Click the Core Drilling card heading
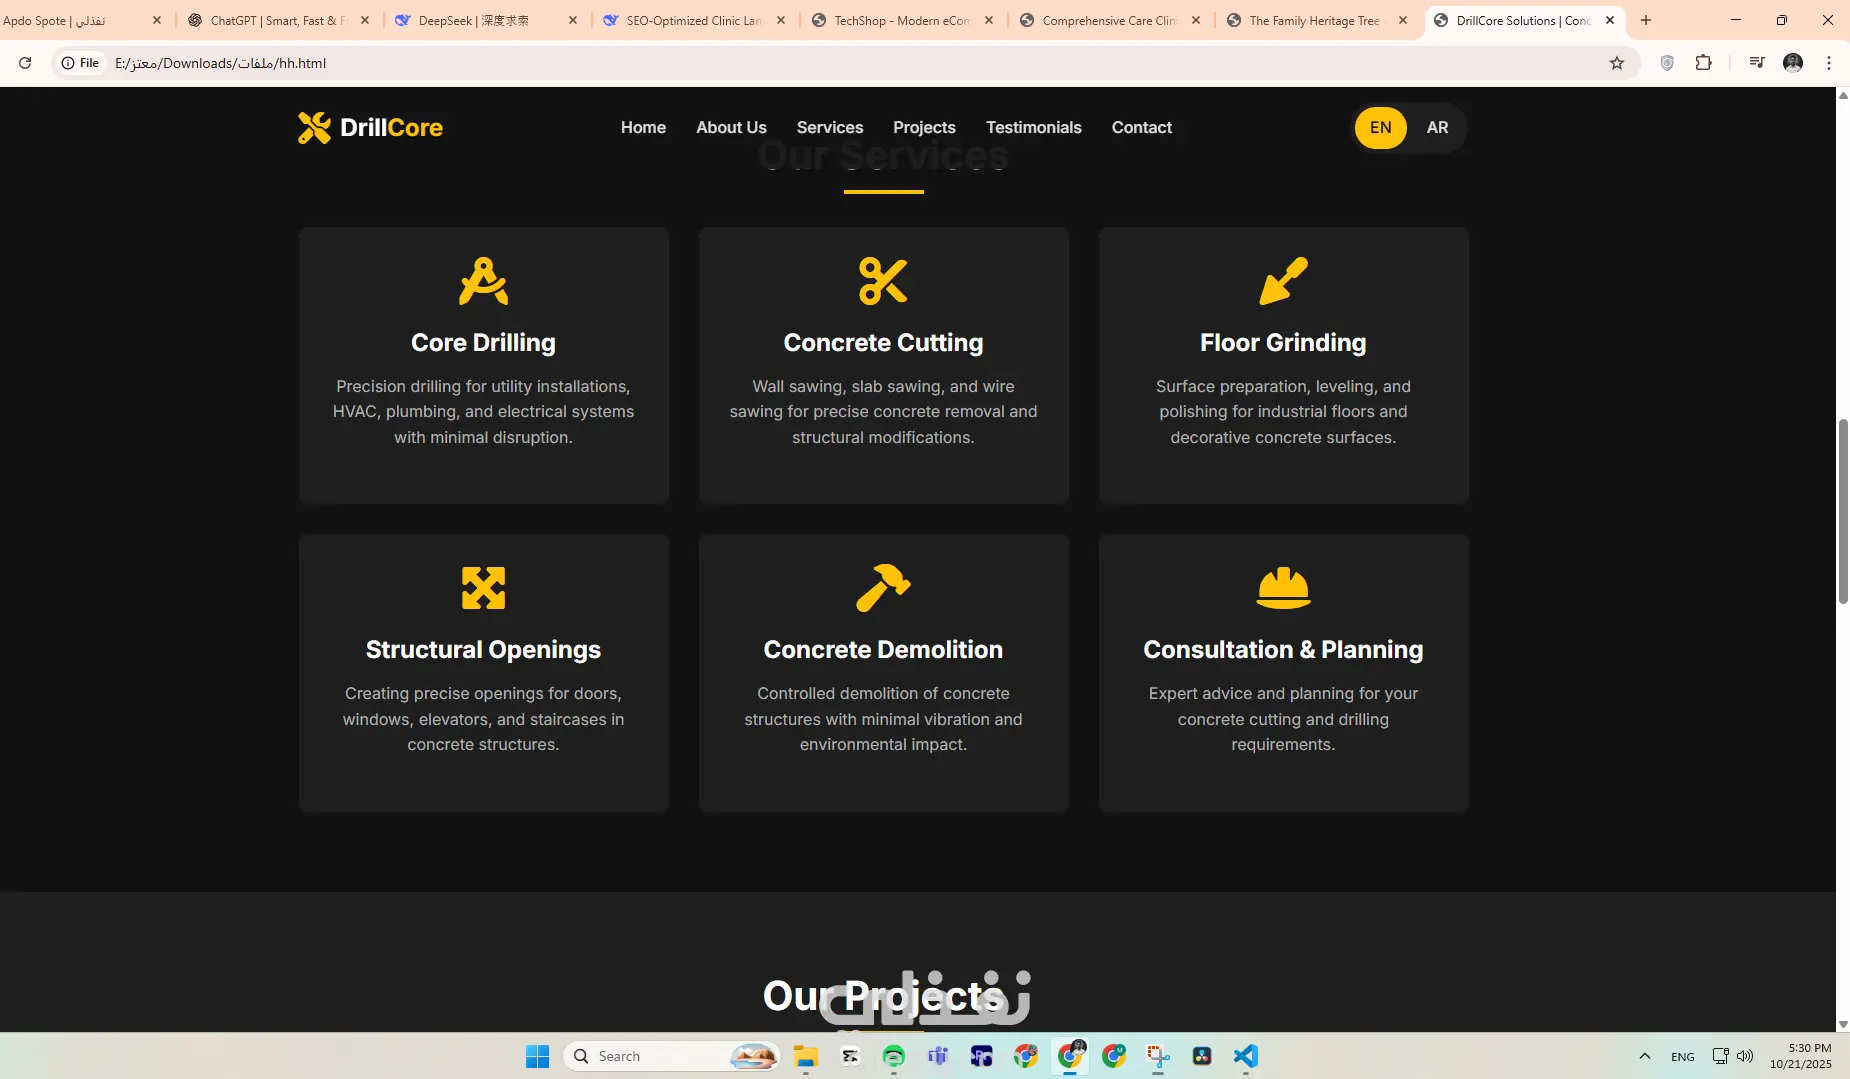1850x1079 pixels. pyautogui.click(x=483, y=343)
